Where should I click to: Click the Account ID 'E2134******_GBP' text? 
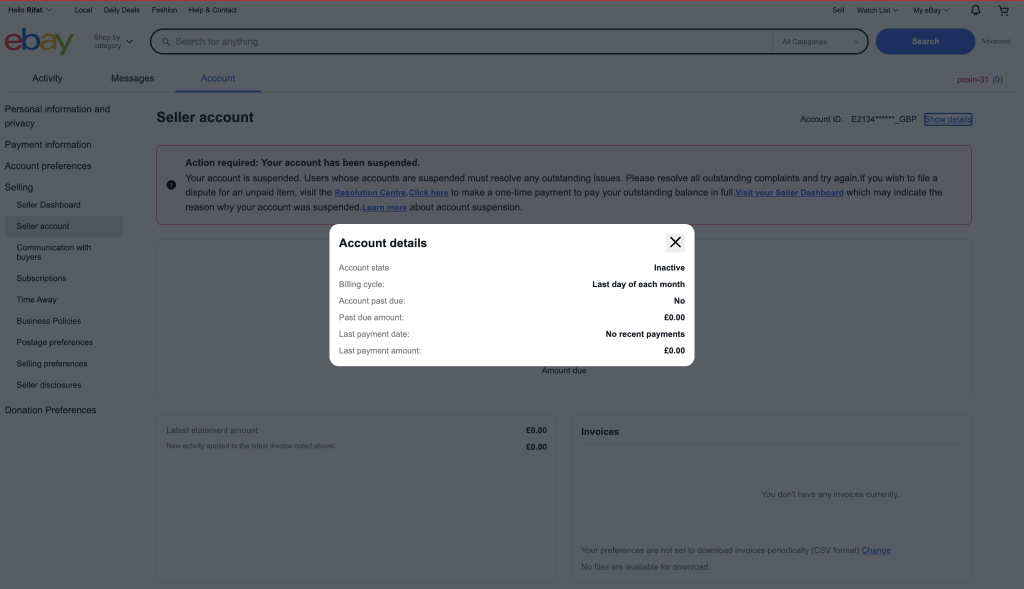pyautogui.click(x=884, y=119)
